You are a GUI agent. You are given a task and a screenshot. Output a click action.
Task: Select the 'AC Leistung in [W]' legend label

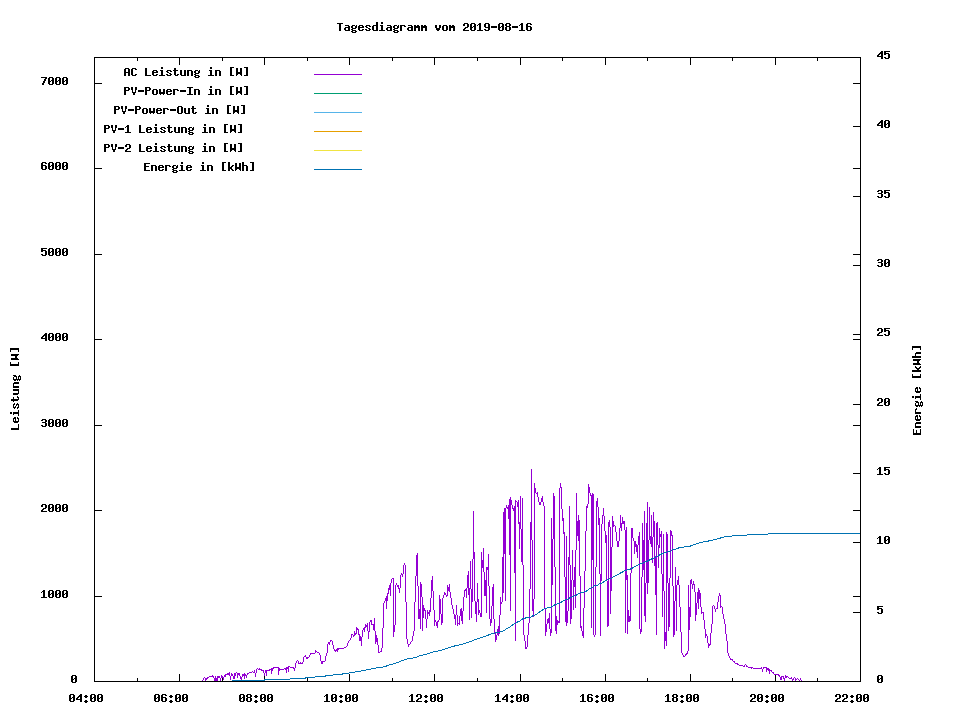coord(186,72)
